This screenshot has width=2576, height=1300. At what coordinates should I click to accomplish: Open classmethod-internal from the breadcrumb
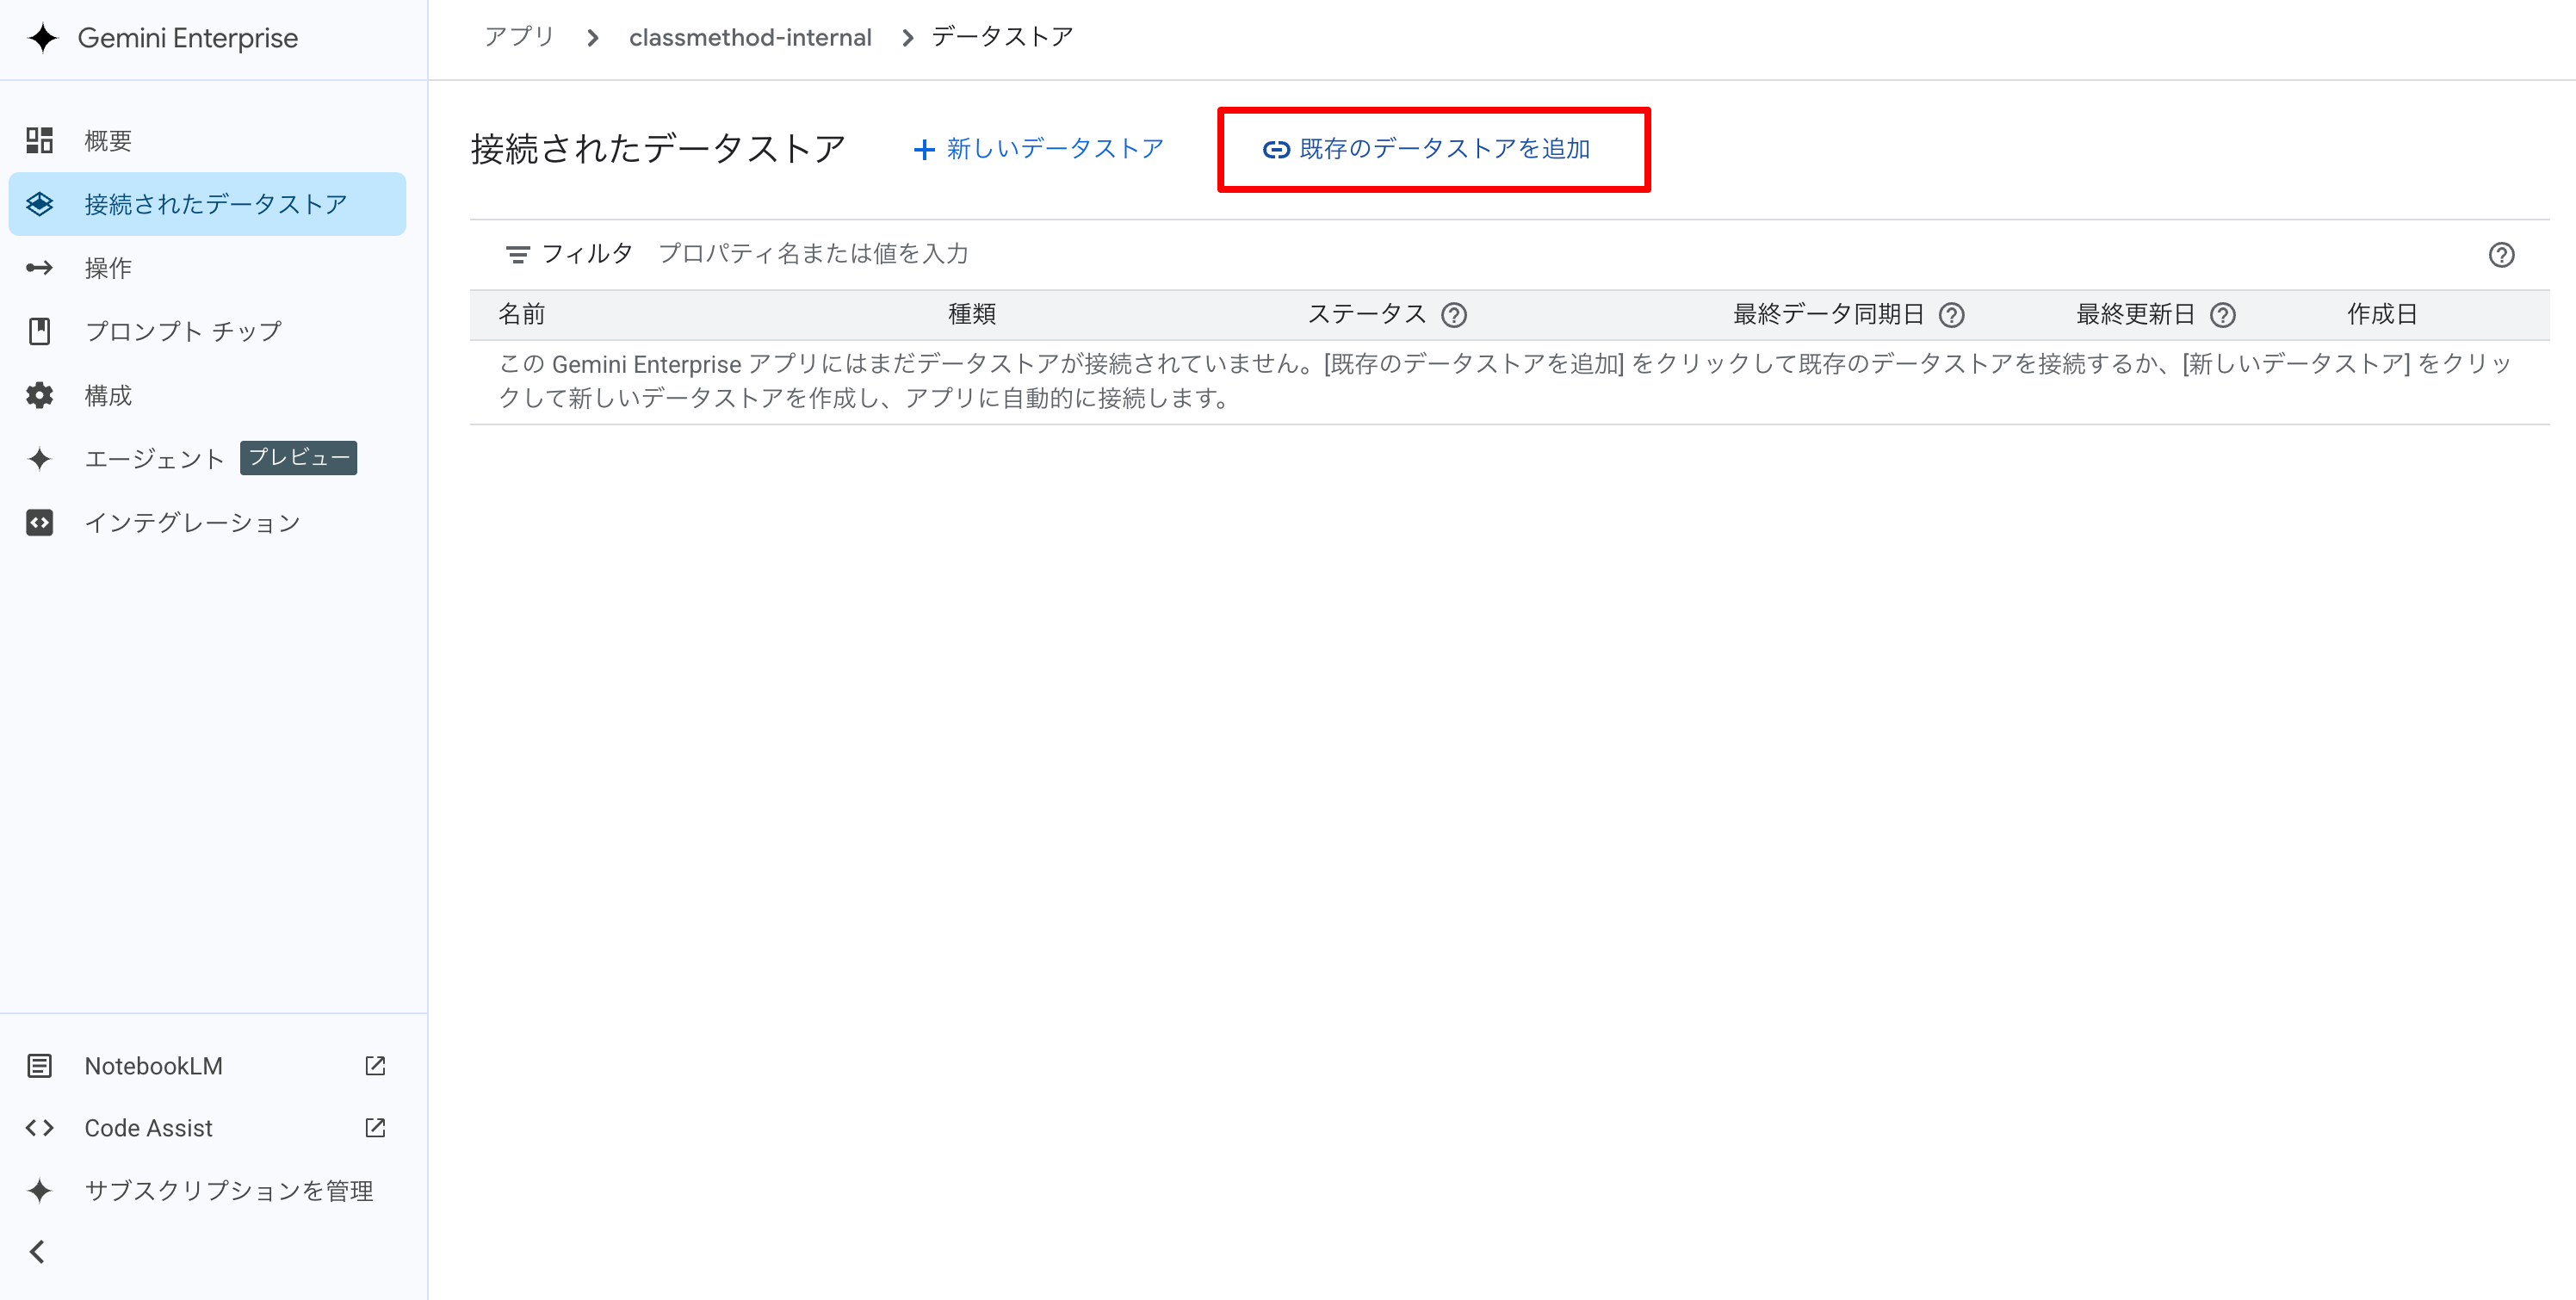tap(751, 37)
